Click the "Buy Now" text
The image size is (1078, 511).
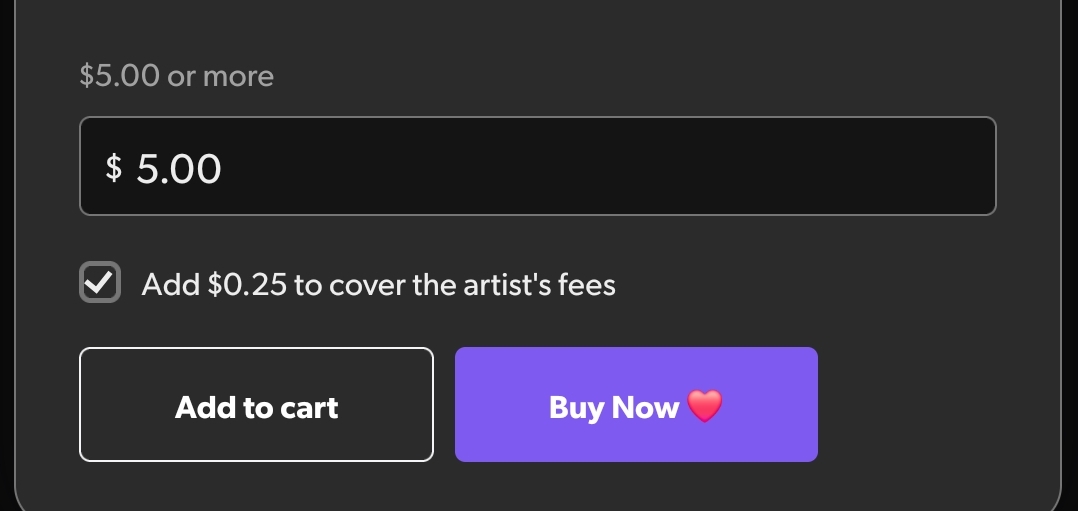(613, 407)
